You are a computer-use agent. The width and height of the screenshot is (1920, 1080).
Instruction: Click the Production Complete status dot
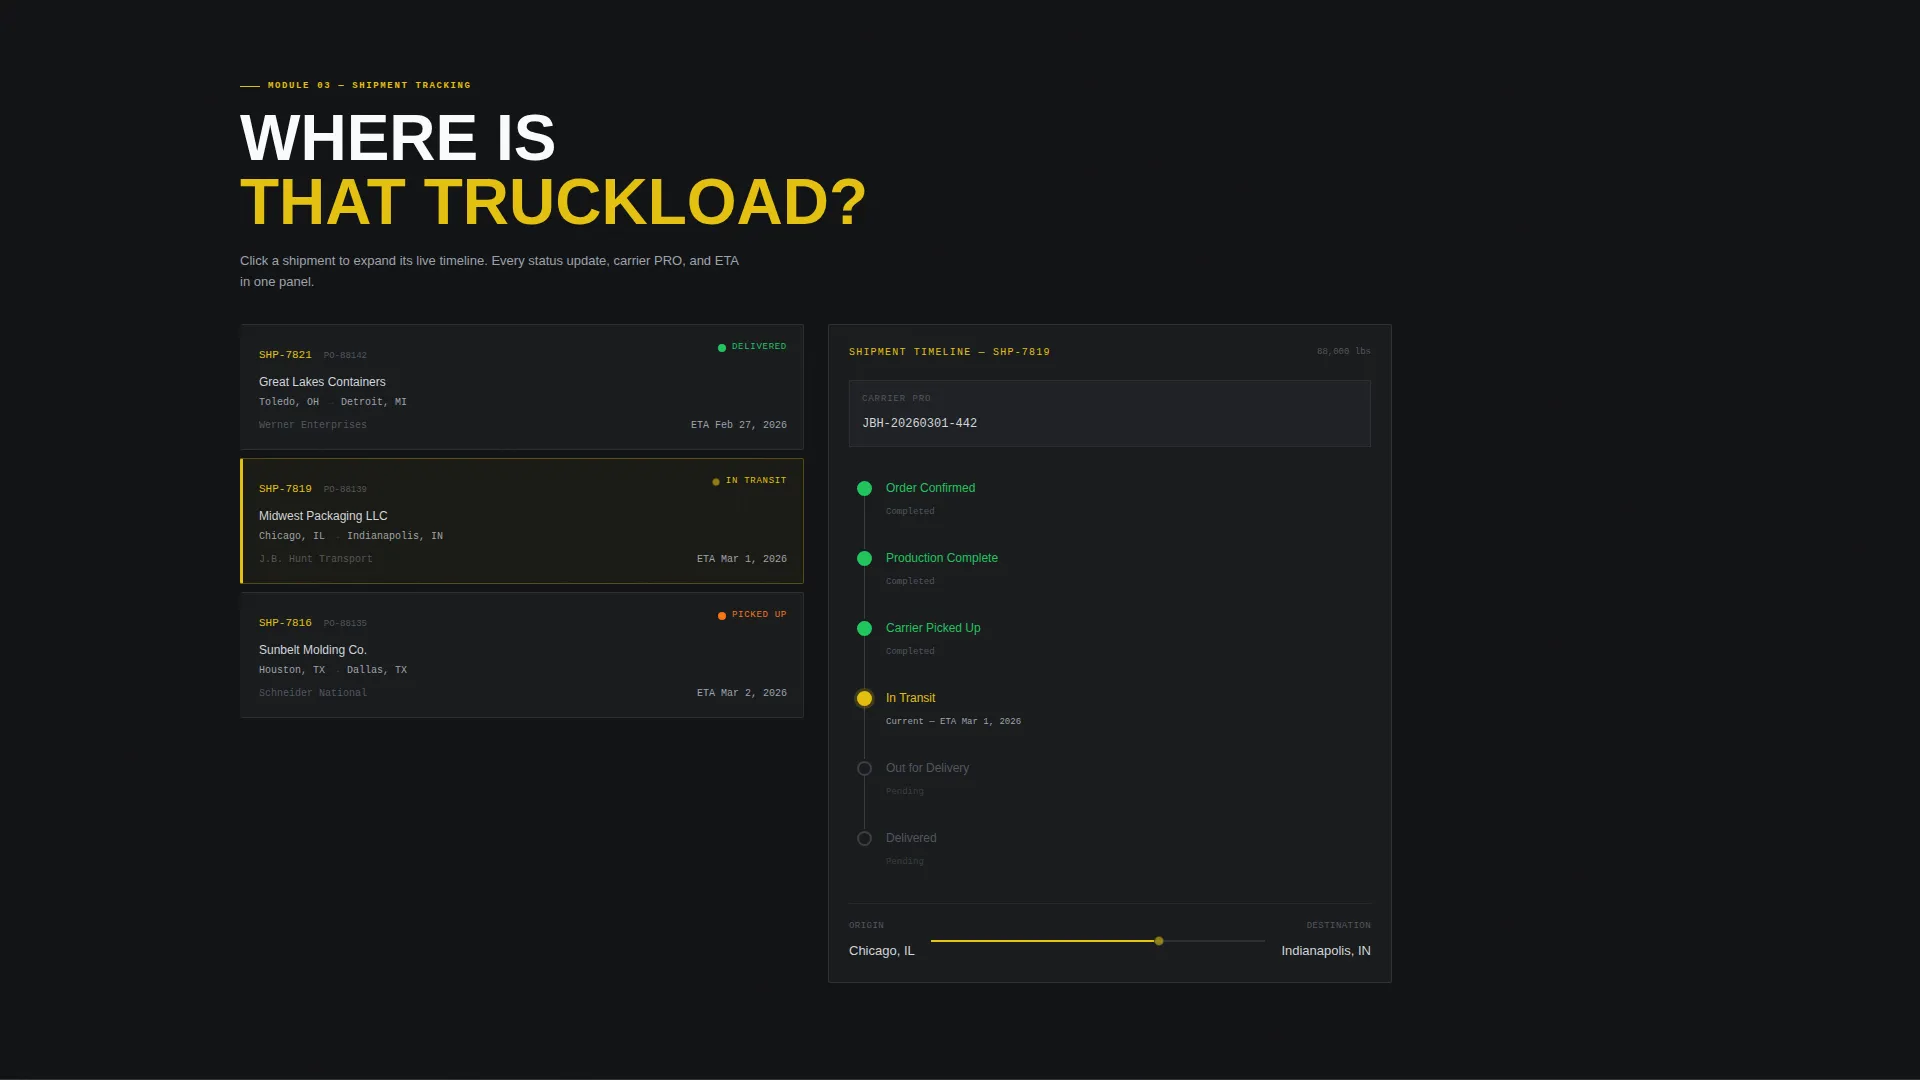pyautogui.click(x=864, y=558)
